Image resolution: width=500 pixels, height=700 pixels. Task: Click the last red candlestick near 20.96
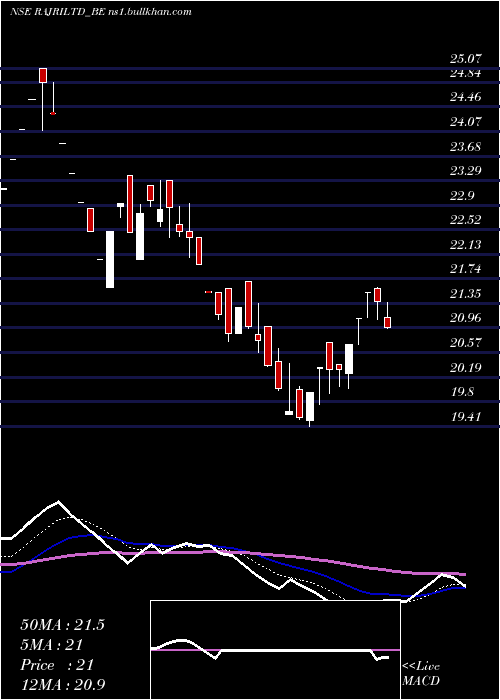click(388, 322)
